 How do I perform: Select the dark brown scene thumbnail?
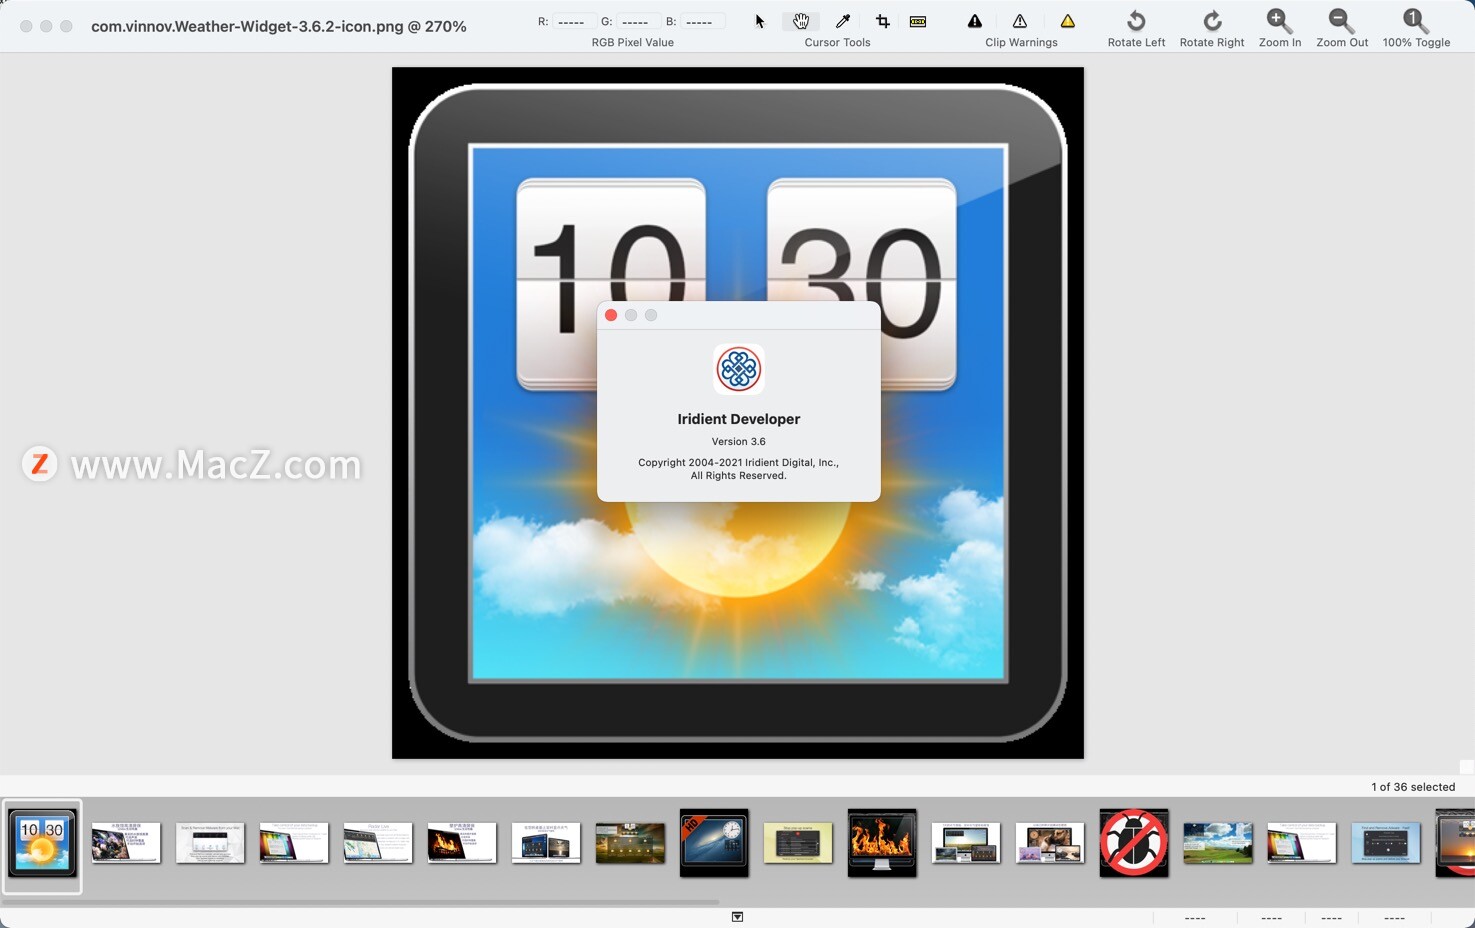pyautogui.click(x=630, y=843)
